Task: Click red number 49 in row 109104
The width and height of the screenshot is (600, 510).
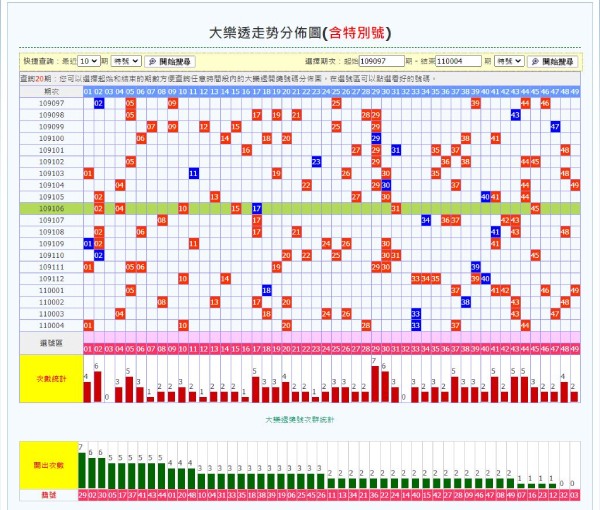Action: 575,185
